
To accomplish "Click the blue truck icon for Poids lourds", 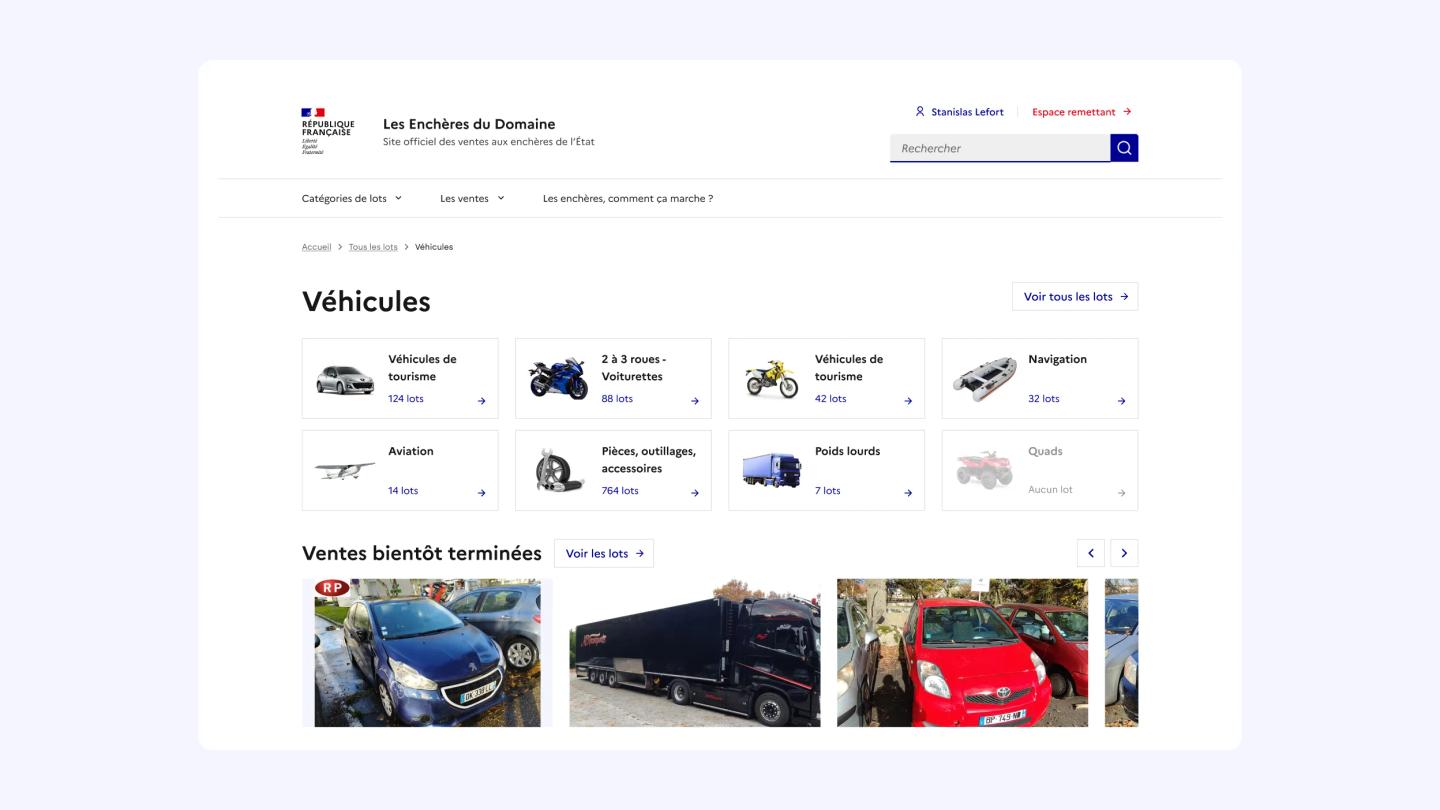I will [772, 470].
